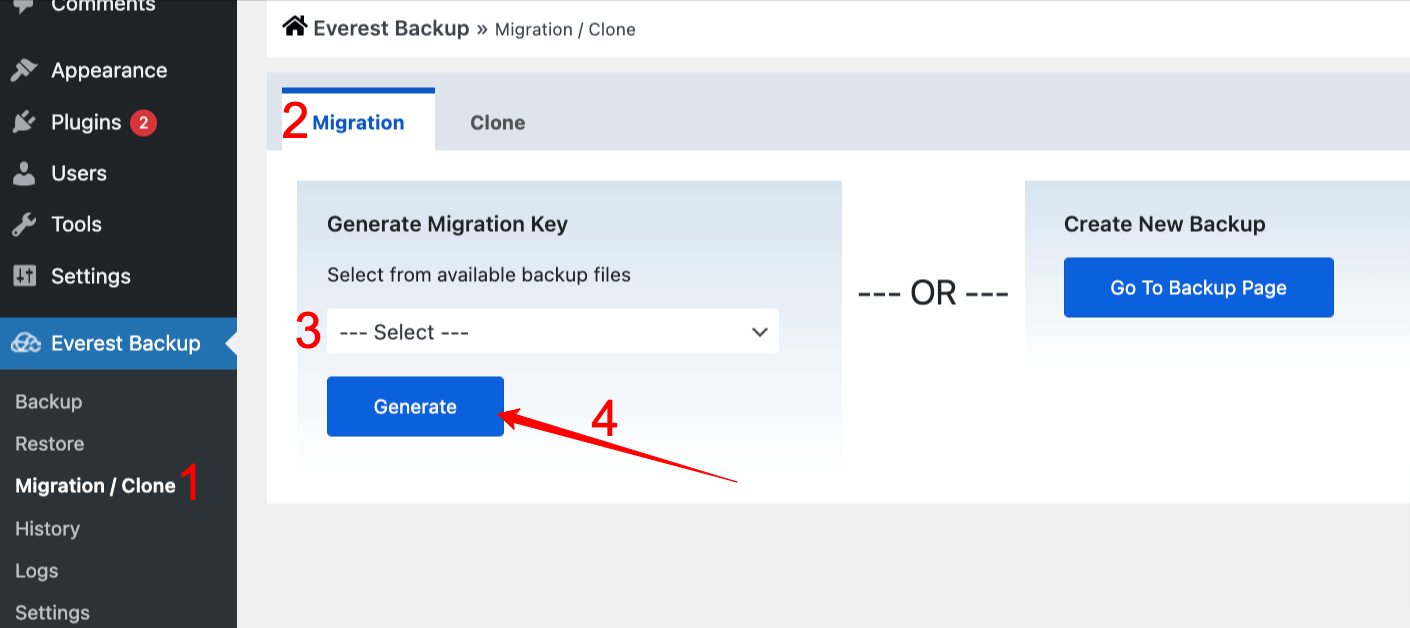
Task: Open the History page
Action: (47, 528)
